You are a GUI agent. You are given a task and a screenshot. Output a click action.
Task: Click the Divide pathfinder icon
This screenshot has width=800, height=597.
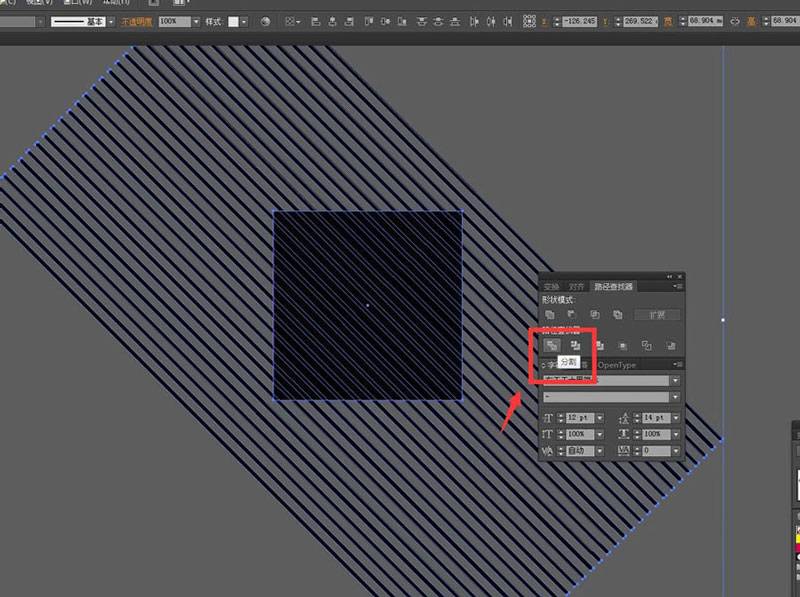tap(551, 345)
